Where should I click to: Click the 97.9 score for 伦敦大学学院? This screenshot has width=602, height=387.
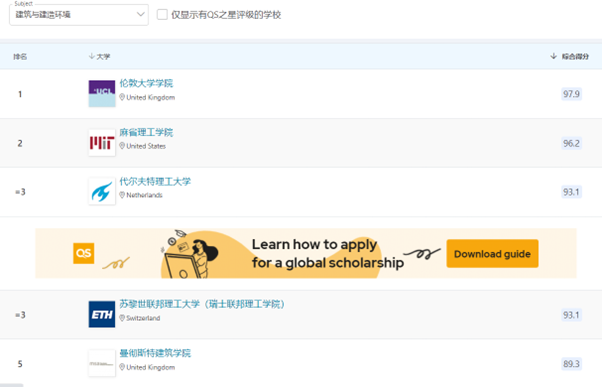[571, 94]
